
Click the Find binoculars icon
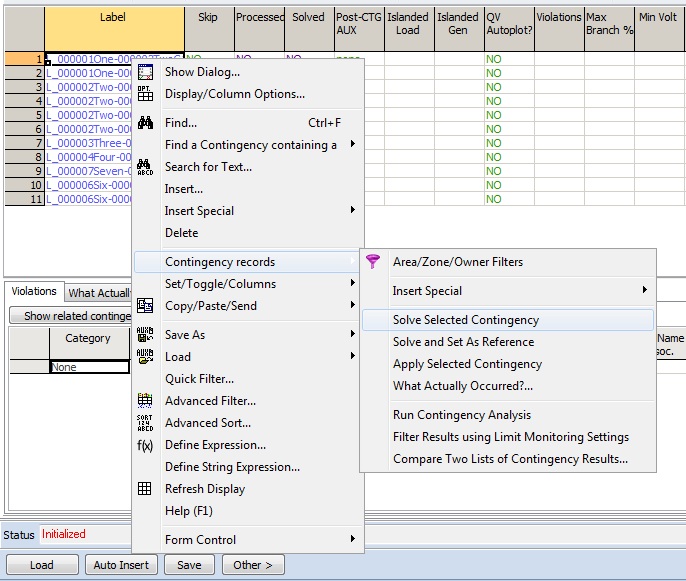coord(145,123)
